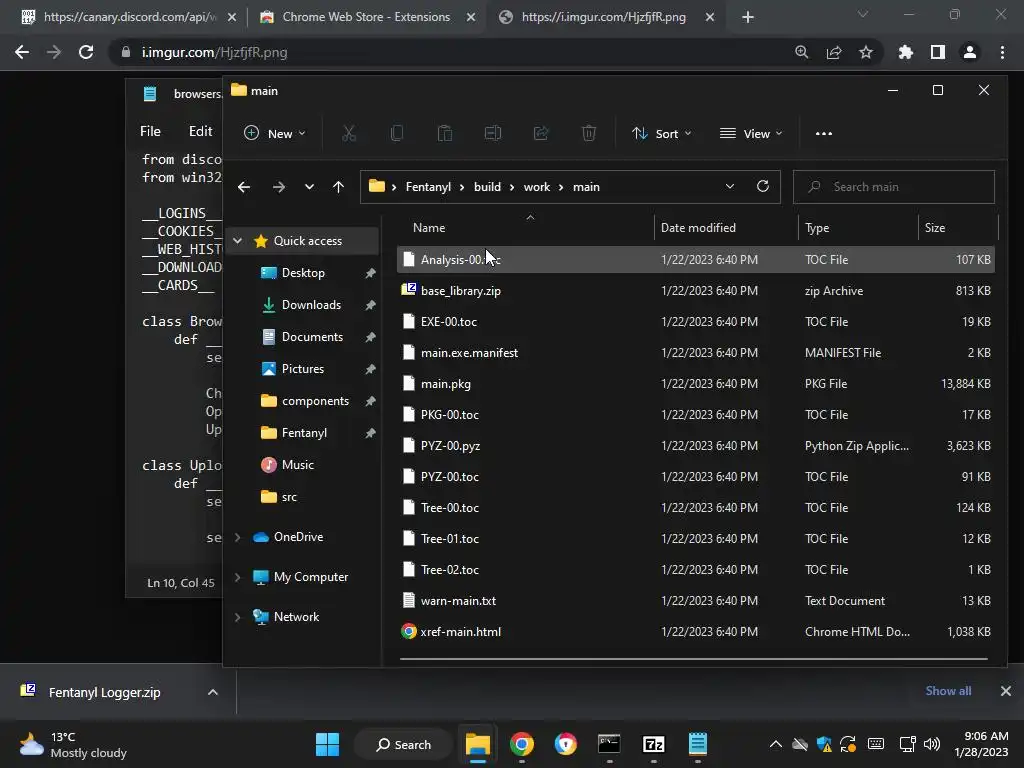Click the Delete trash icon in Explorer
Viewport: 1024px width, 768px height.
point(588,133)
